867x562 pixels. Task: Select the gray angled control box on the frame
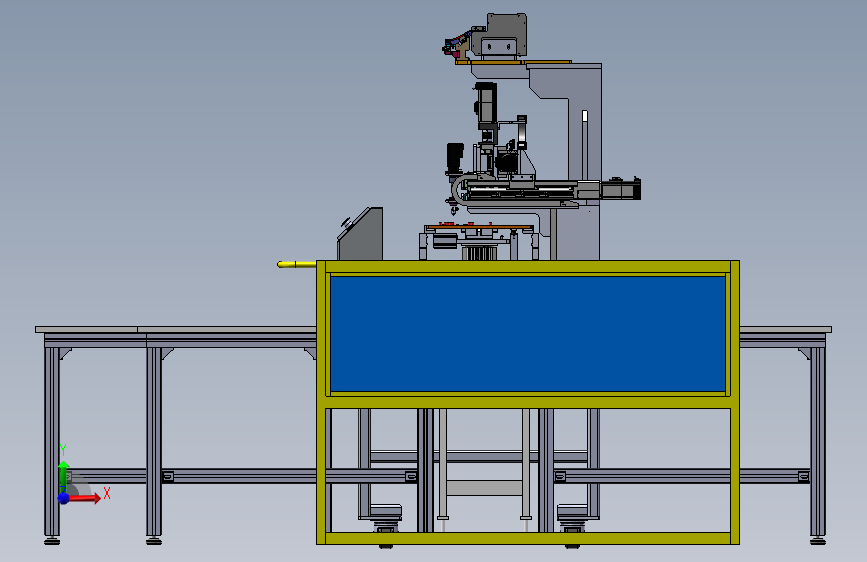click(x=361, y=235)
